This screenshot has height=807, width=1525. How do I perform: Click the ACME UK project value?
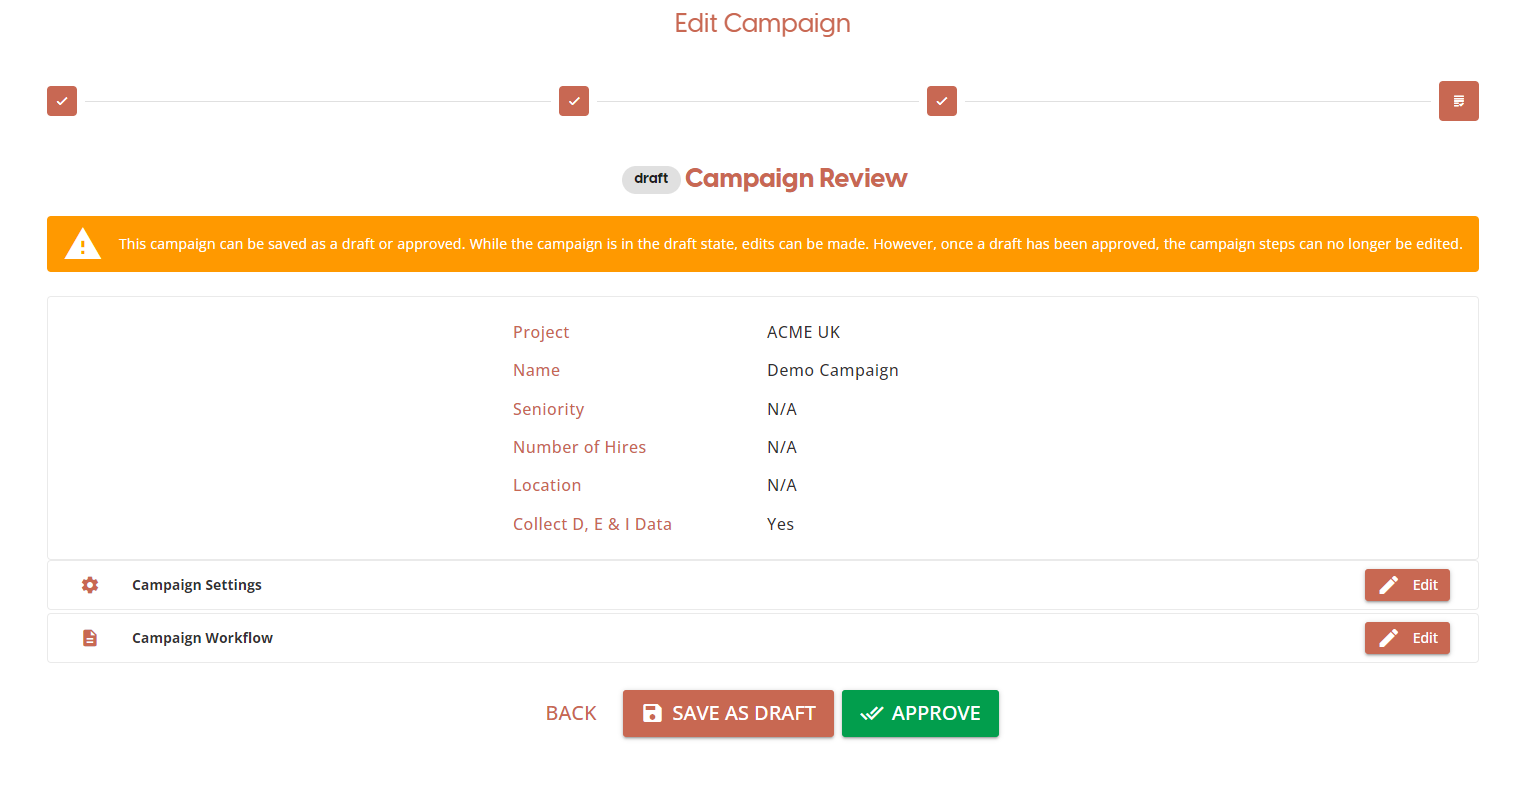803,332
